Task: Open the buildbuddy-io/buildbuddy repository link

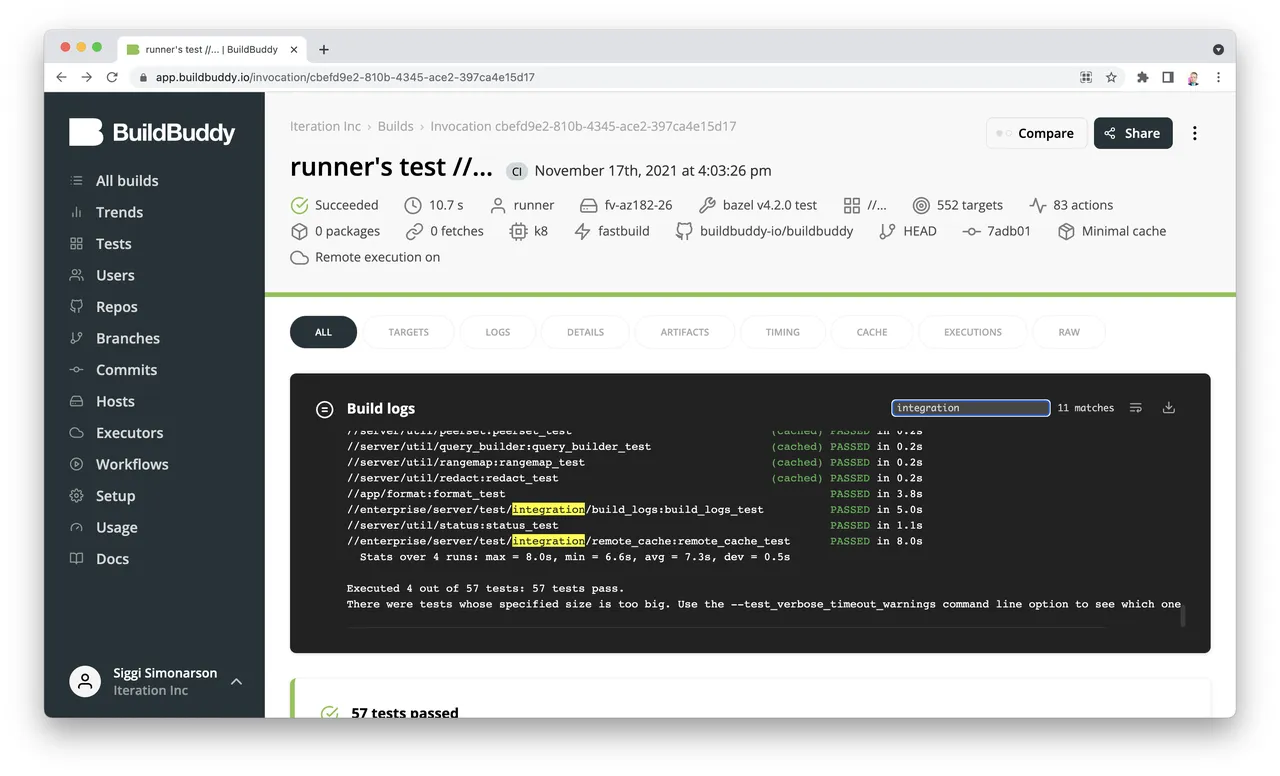Action: point(764,231)
